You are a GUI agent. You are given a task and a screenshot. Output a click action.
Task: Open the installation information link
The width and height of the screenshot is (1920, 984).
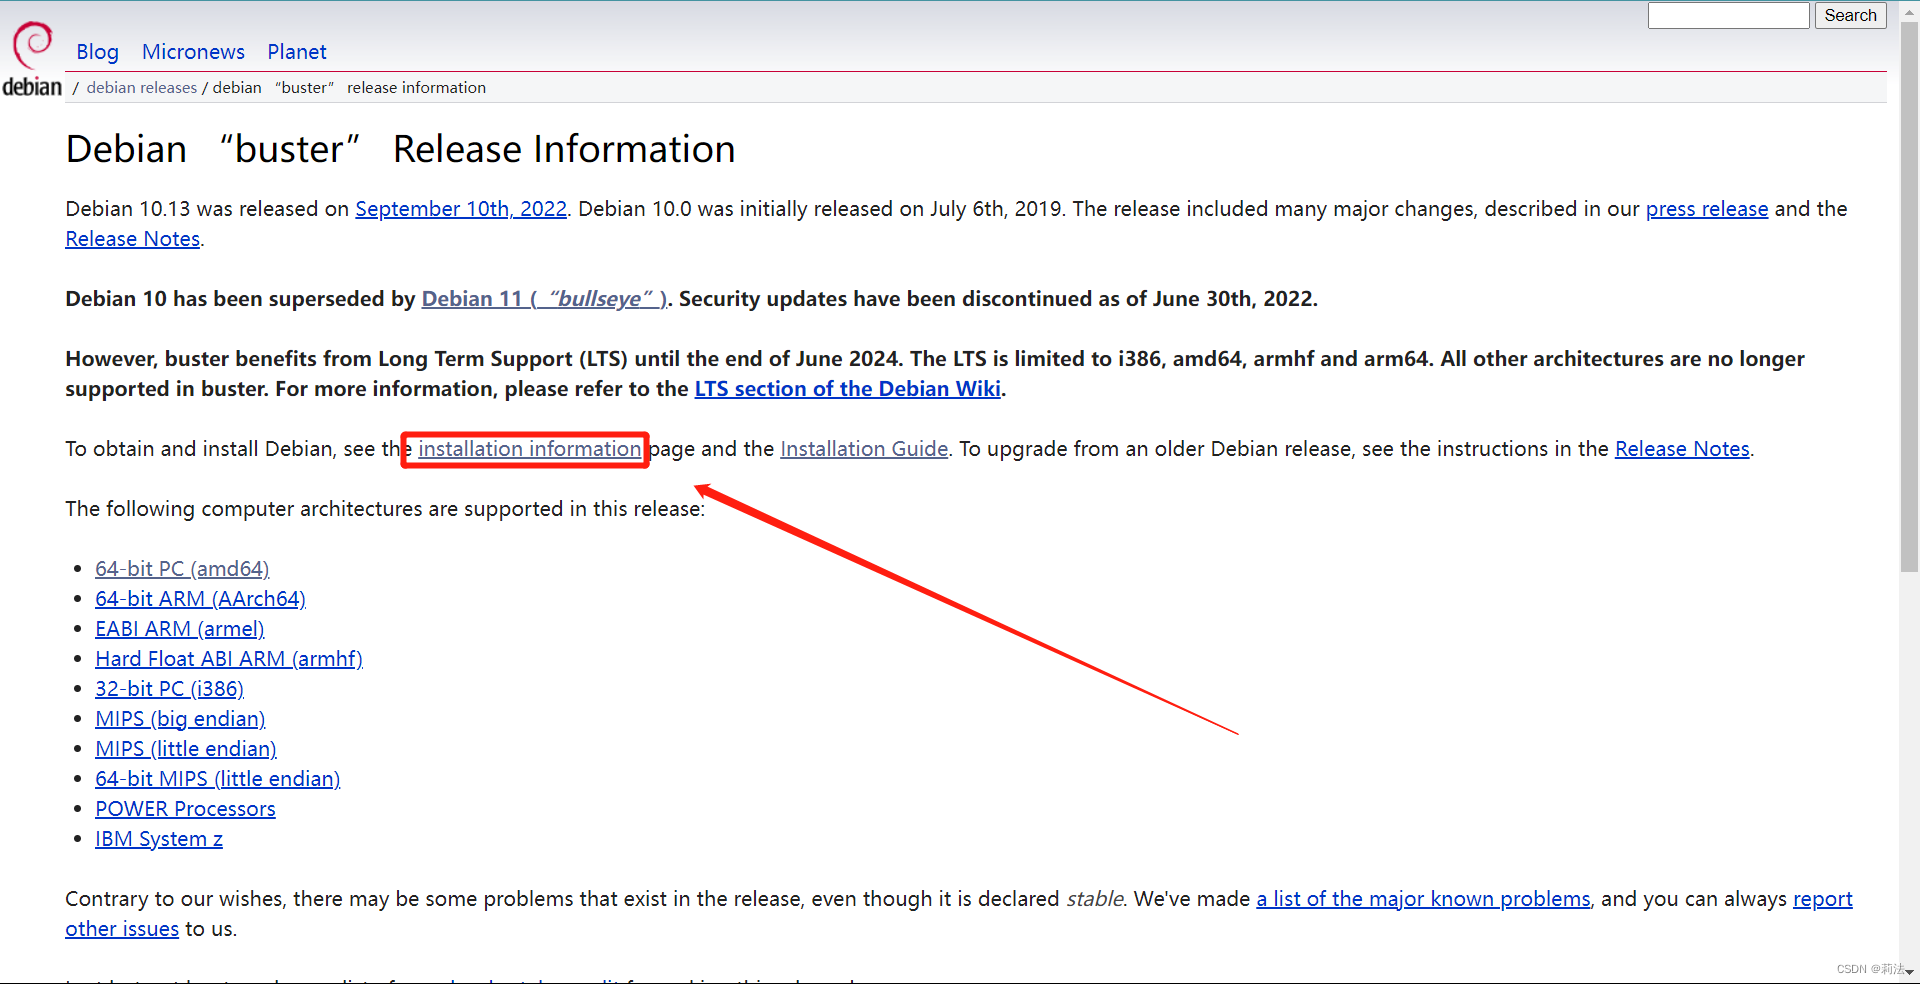pos(530,449)
